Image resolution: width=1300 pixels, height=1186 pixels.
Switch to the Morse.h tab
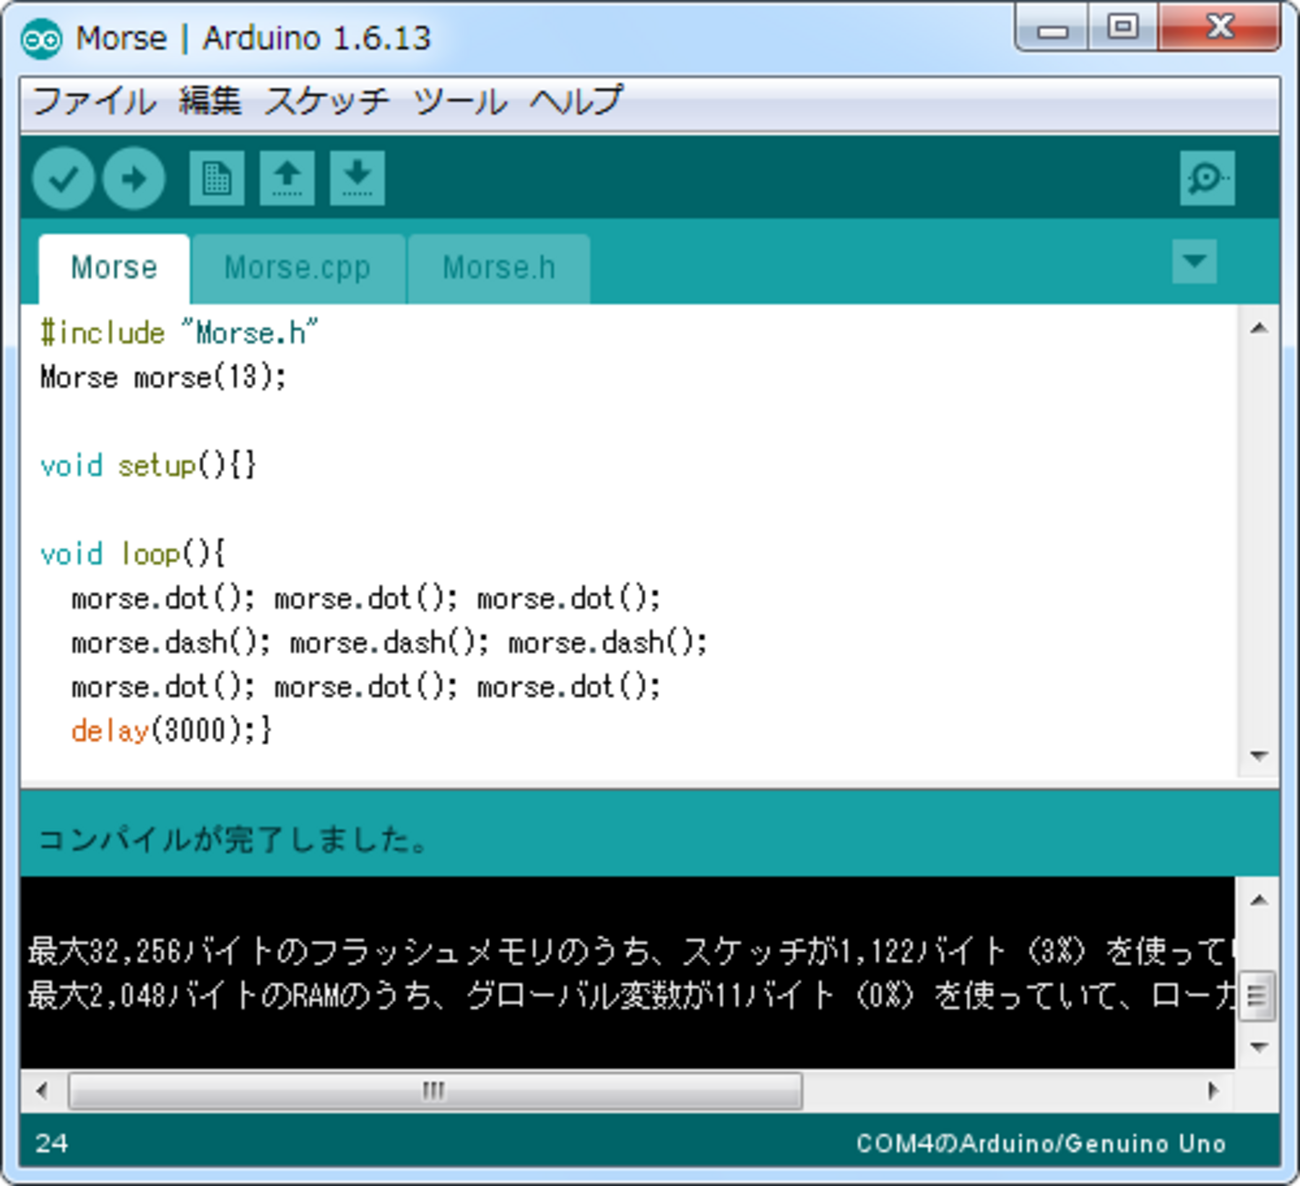coord(498,268)
